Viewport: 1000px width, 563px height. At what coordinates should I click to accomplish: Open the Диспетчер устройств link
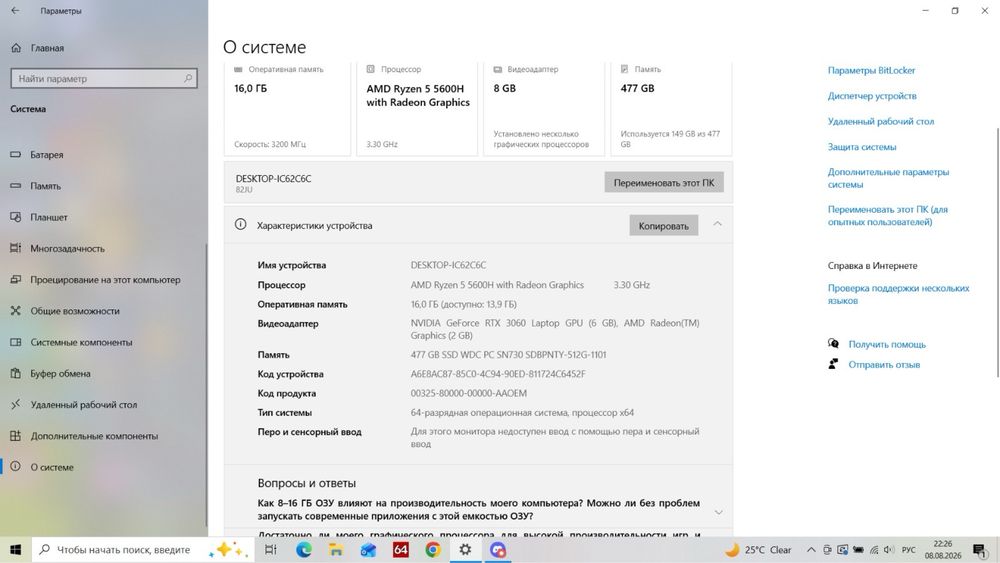click(x=872, y=96)
